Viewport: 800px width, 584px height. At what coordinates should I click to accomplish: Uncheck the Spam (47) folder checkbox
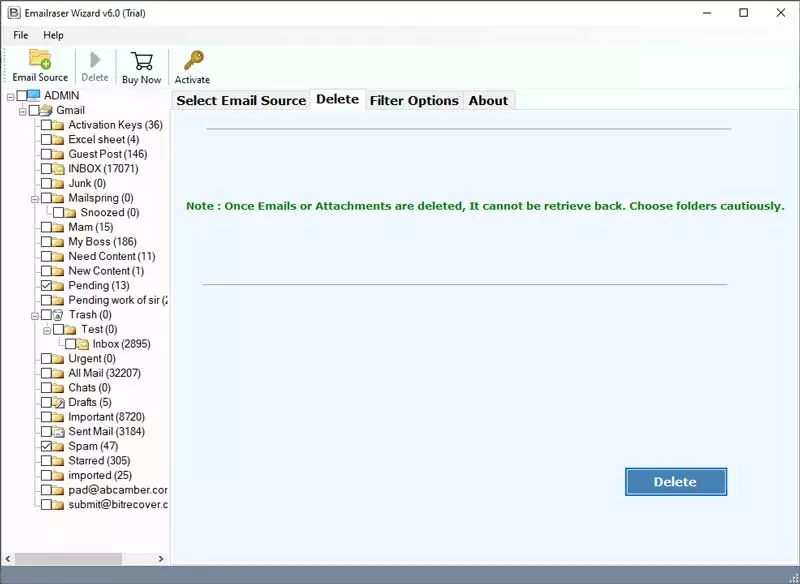coord(46,446)
